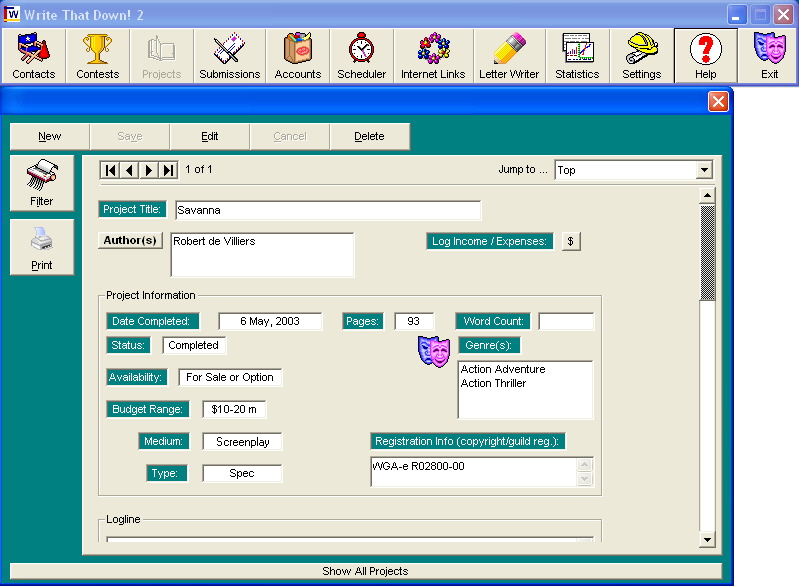Open Help
This screenshot has width=799, height=588.
[x=706, y=56]
